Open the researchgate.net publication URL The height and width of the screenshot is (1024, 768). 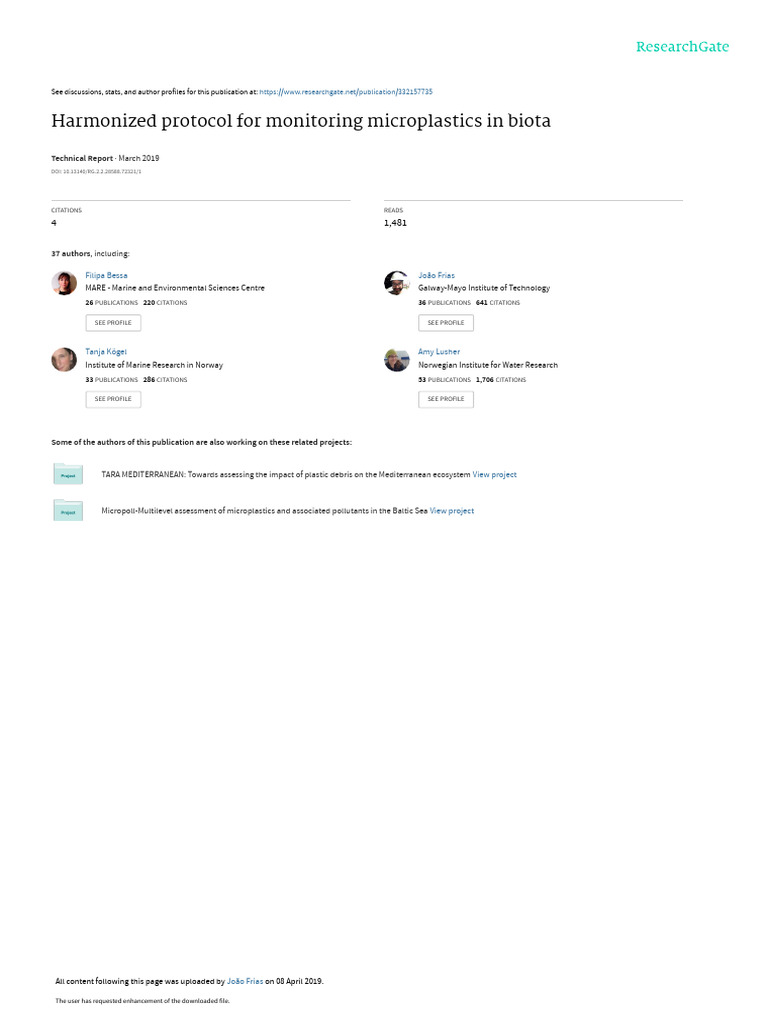tap(345, 92)
